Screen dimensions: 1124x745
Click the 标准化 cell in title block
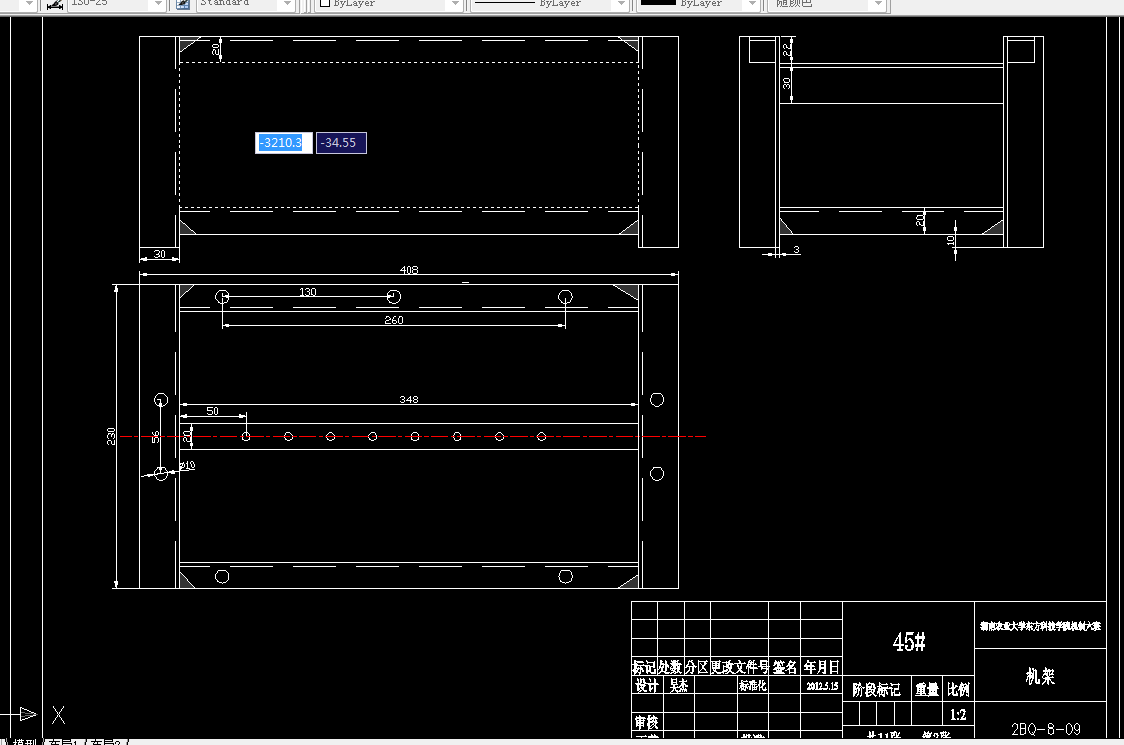click(x=753, y=685)
